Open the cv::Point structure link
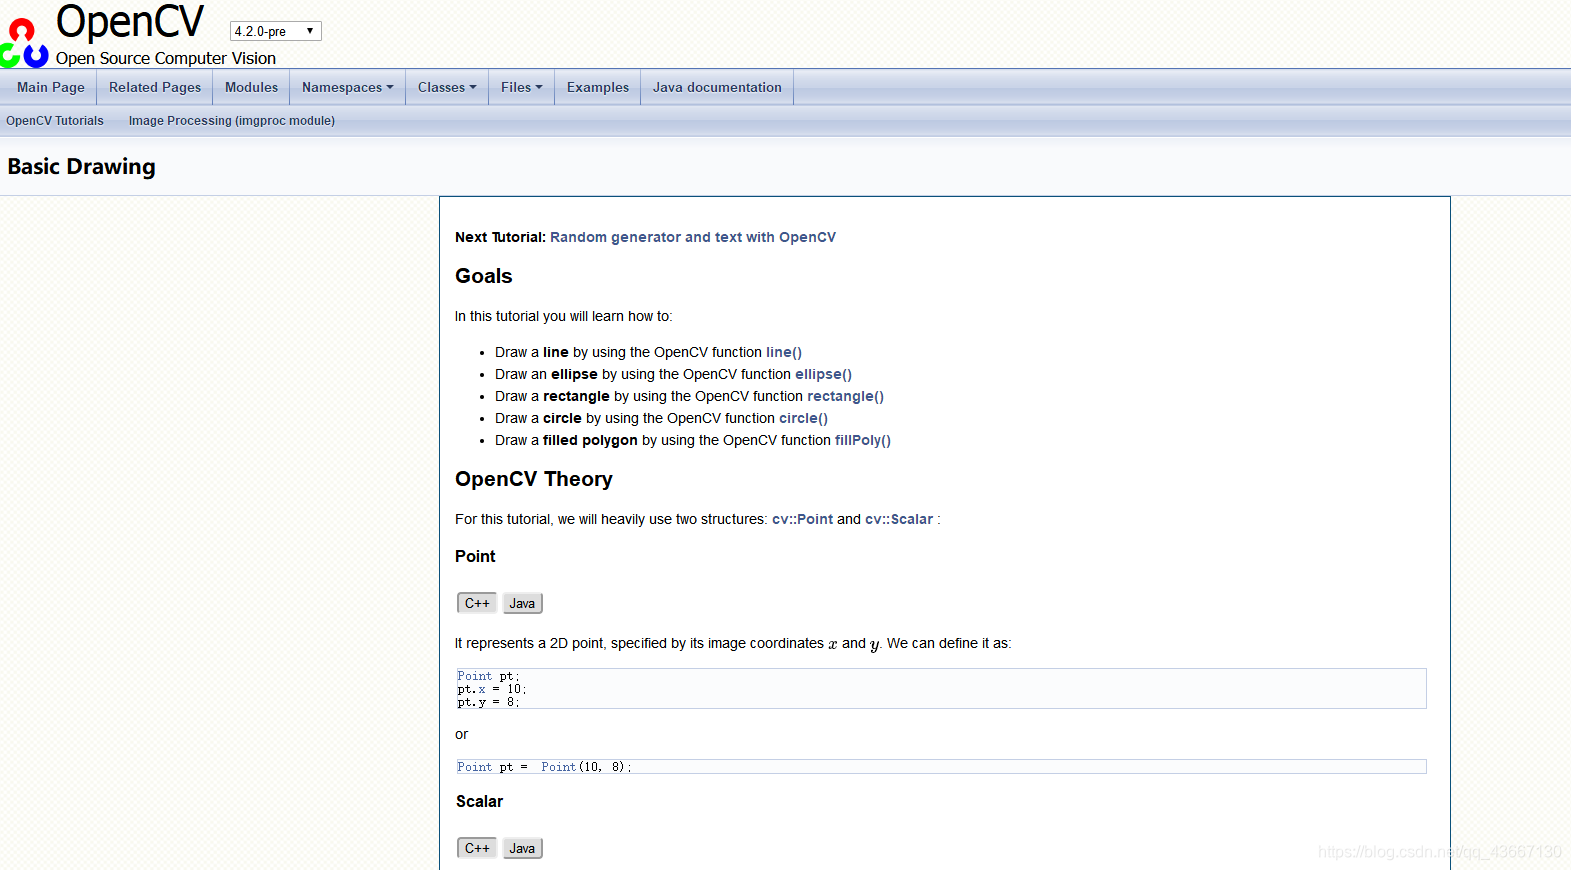The image size is (1571, 870). [x=802, y=519]
